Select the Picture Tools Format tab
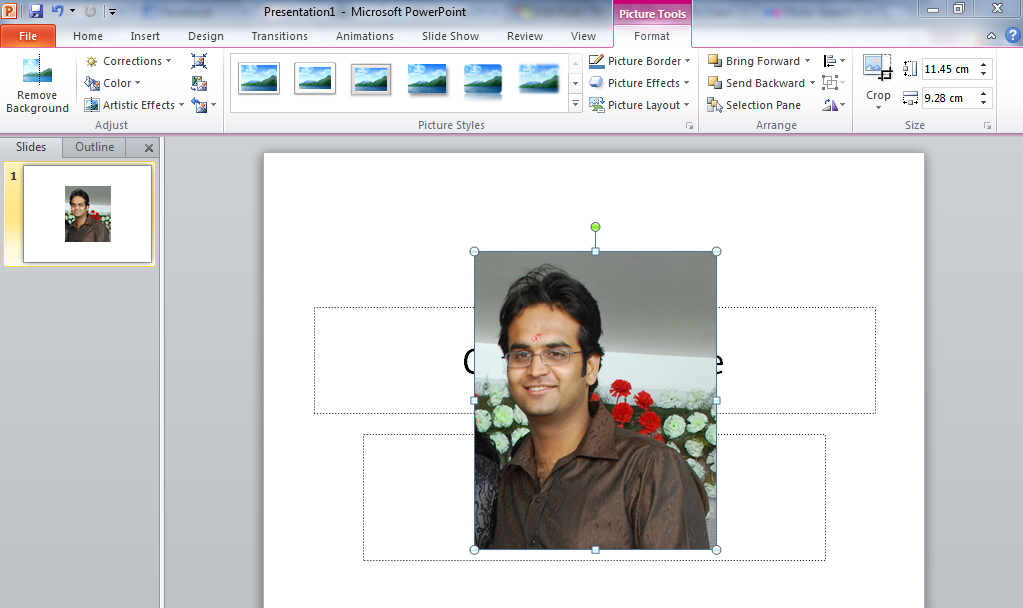This screenshot has width=1023, height=608. [x=652, y=37]
